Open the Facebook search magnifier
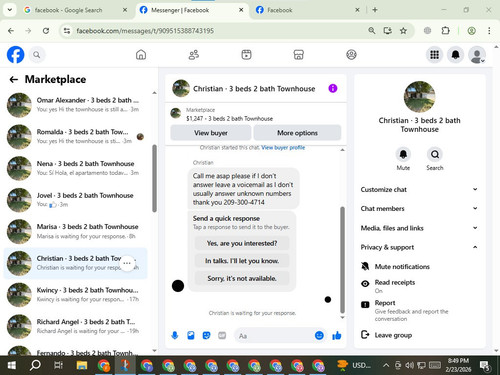 (37, 55)
